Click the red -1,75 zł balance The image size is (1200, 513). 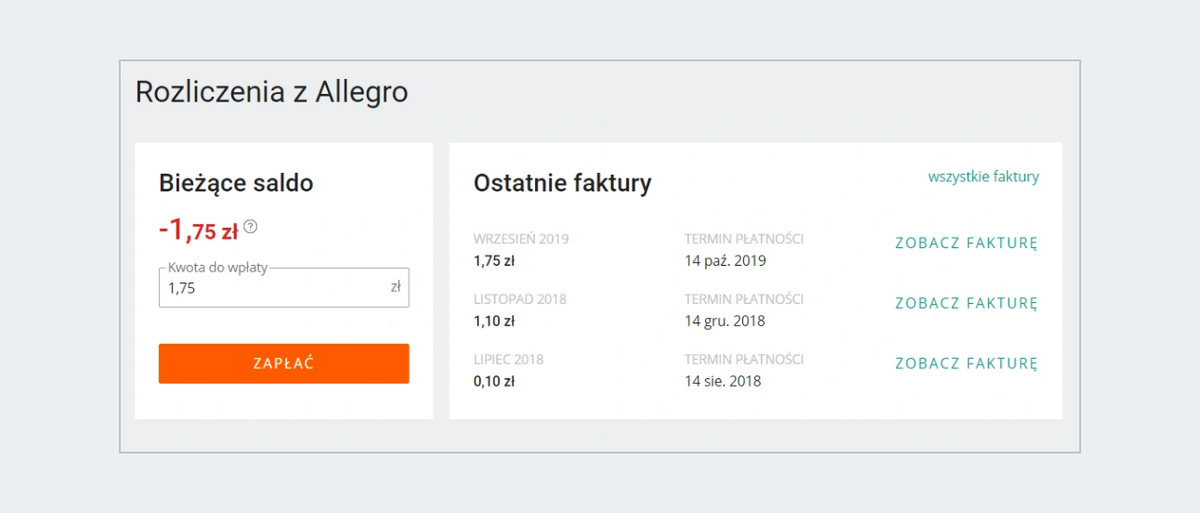[x=198, y=231]
